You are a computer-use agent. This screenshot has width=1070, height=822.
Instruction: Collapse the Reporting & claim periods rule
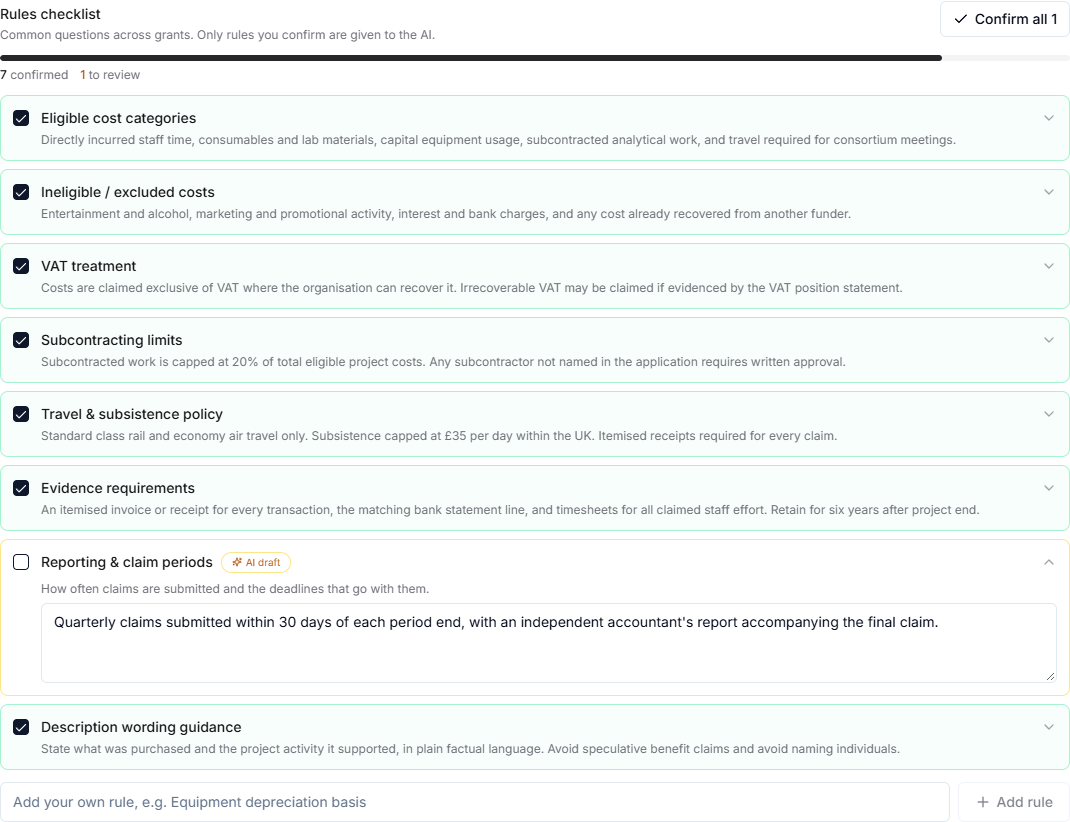[1049, 562]
